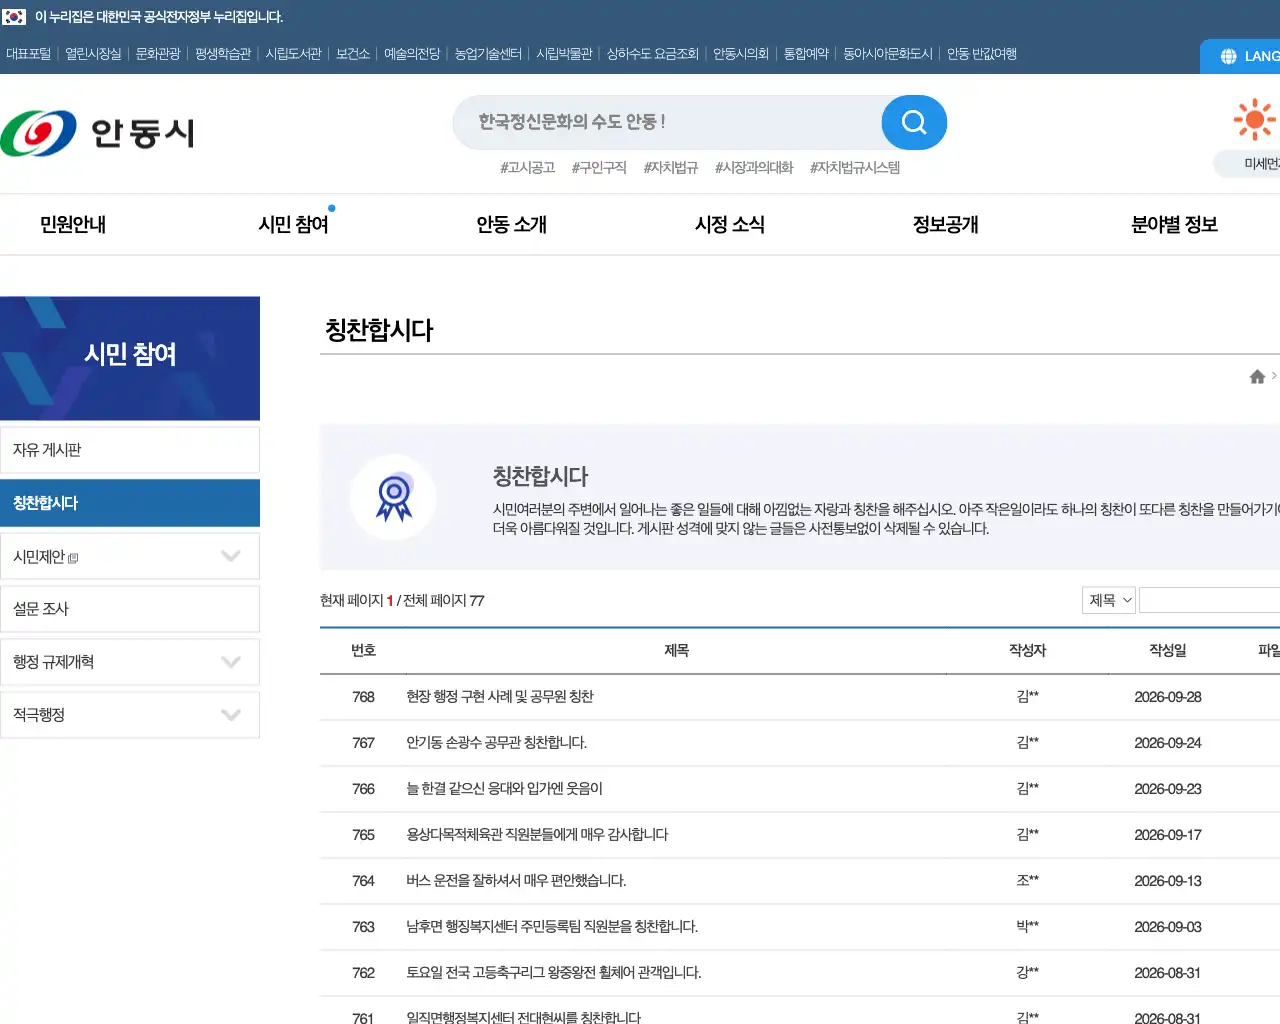Open the 시립박물관 top link
The width and height of the screenshot is (1280, 1024).
coord(564,54)
